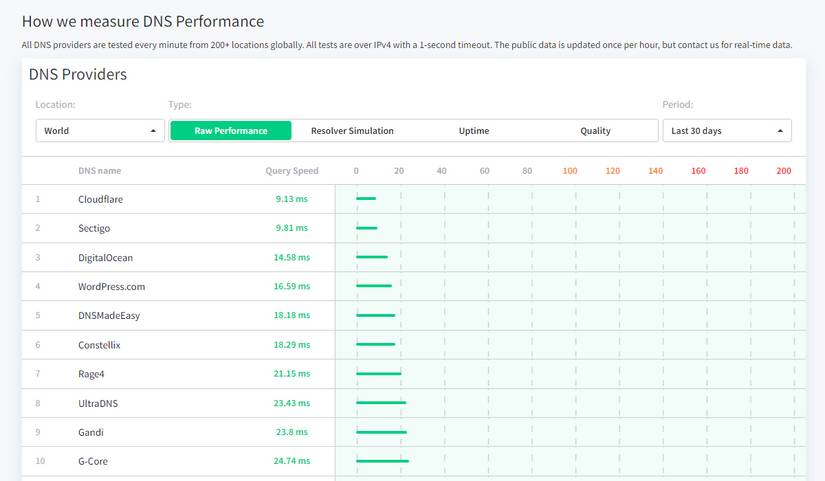Click the 200 axis label in the chart header
The width and height of the screenshot is (825, 481).
tap(783, 171)
